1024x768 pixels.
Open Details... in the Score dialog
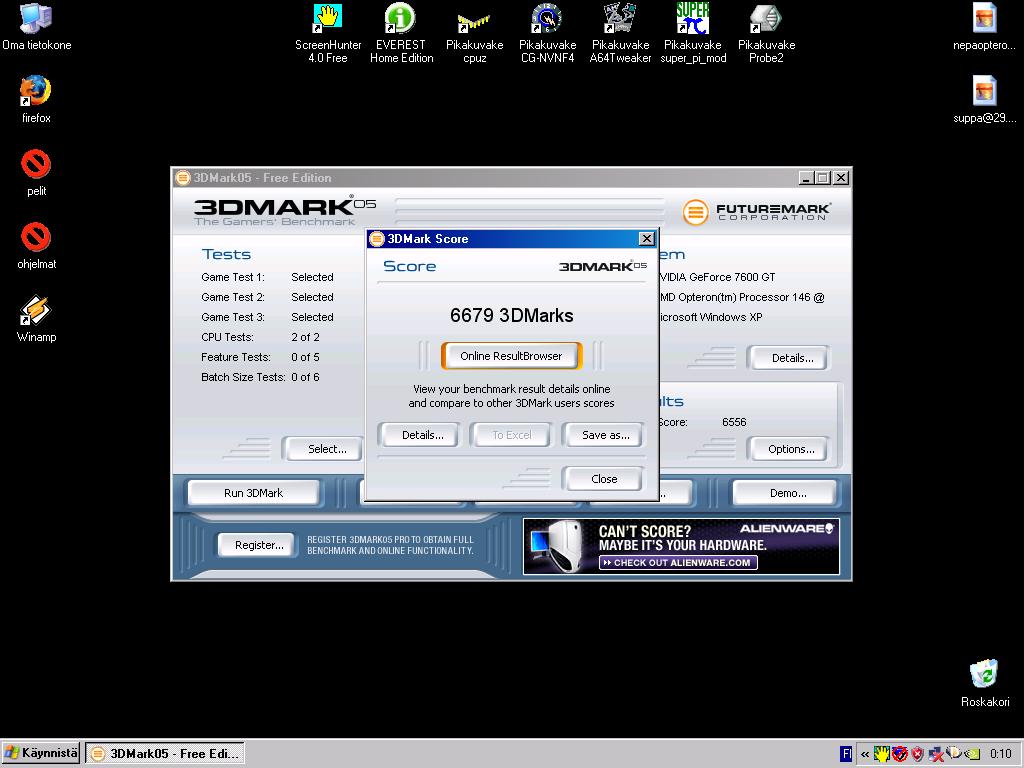[422, 435]
